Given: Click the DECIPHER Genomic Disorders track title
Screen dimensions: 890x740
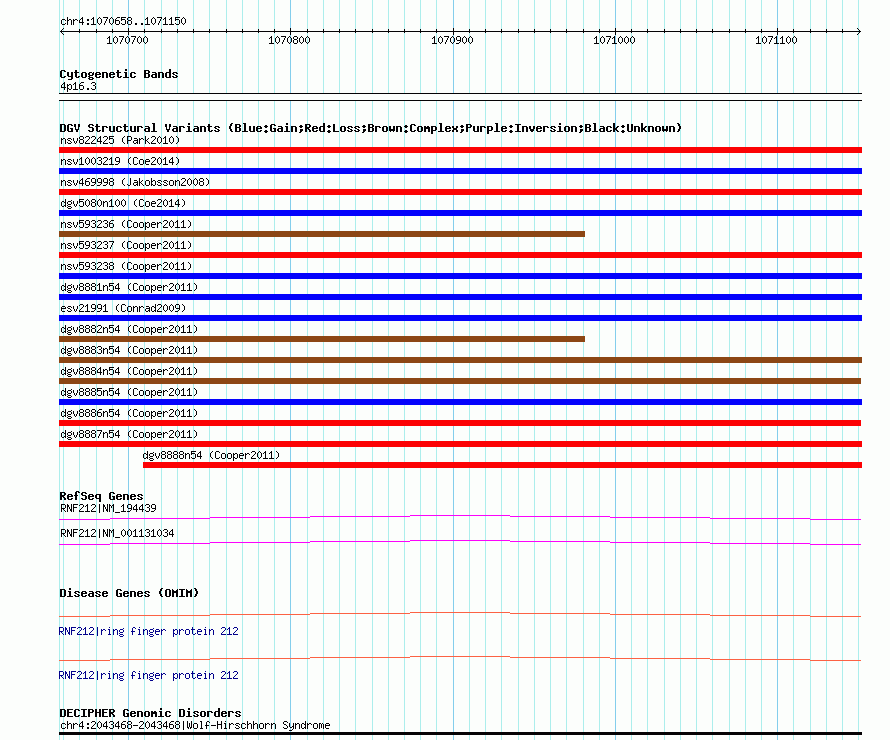Looking at the screenshot, I should click(x=150, y=713).
